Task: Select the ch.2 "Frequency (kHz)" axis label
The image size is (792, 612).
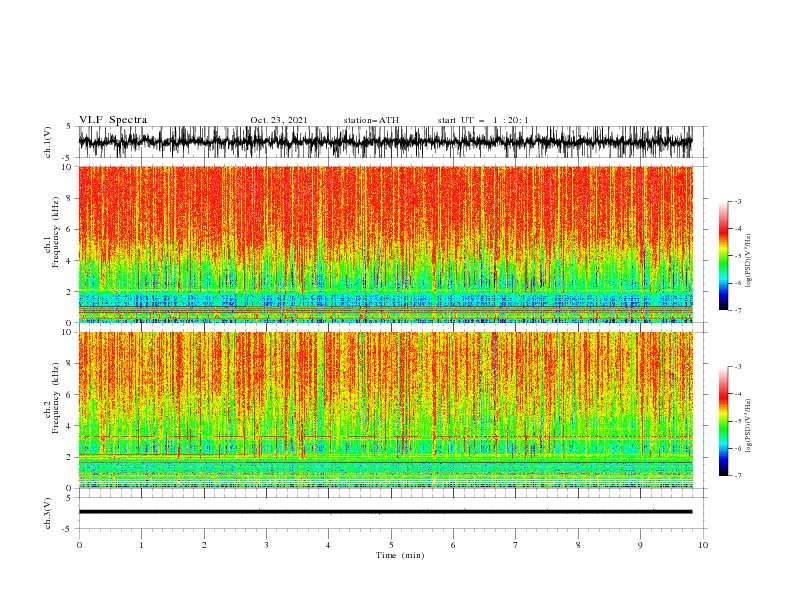Action: click(x=56, y=397)
